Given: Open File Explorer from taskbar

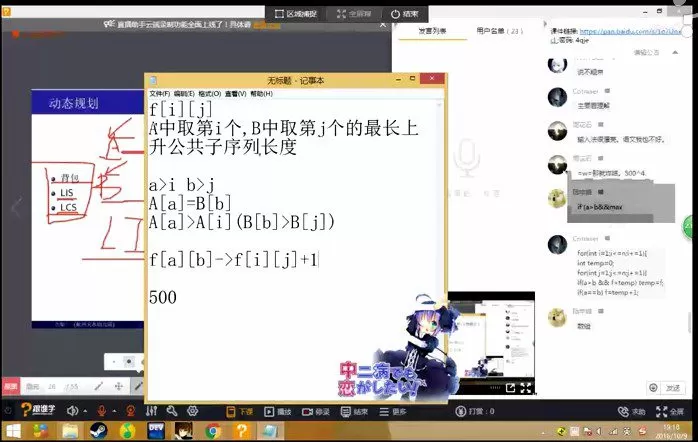Looking at the screenshot, I should [x=70, y=430].
